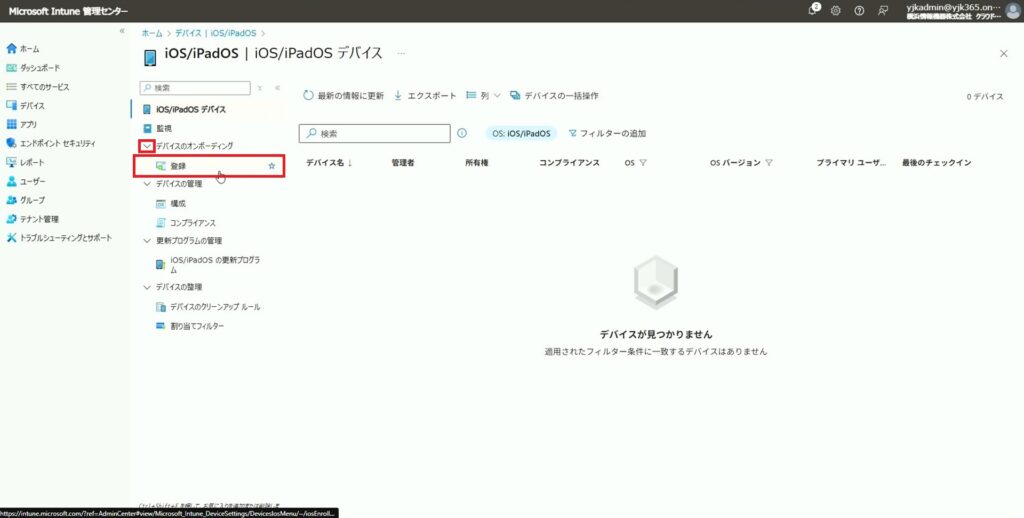Click the 所有権 column header

click(x=477, y=163)
